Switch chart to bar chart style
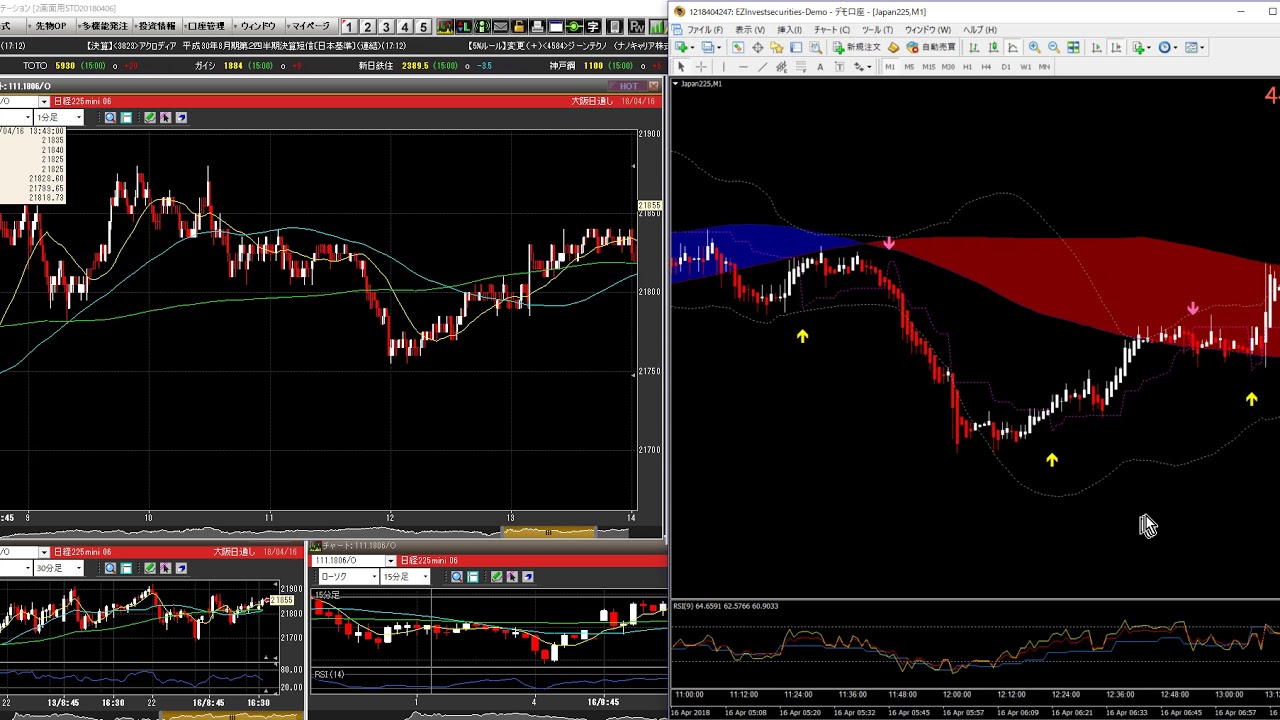This screenshot has width=1280, height=720. (x=974, y=47)
